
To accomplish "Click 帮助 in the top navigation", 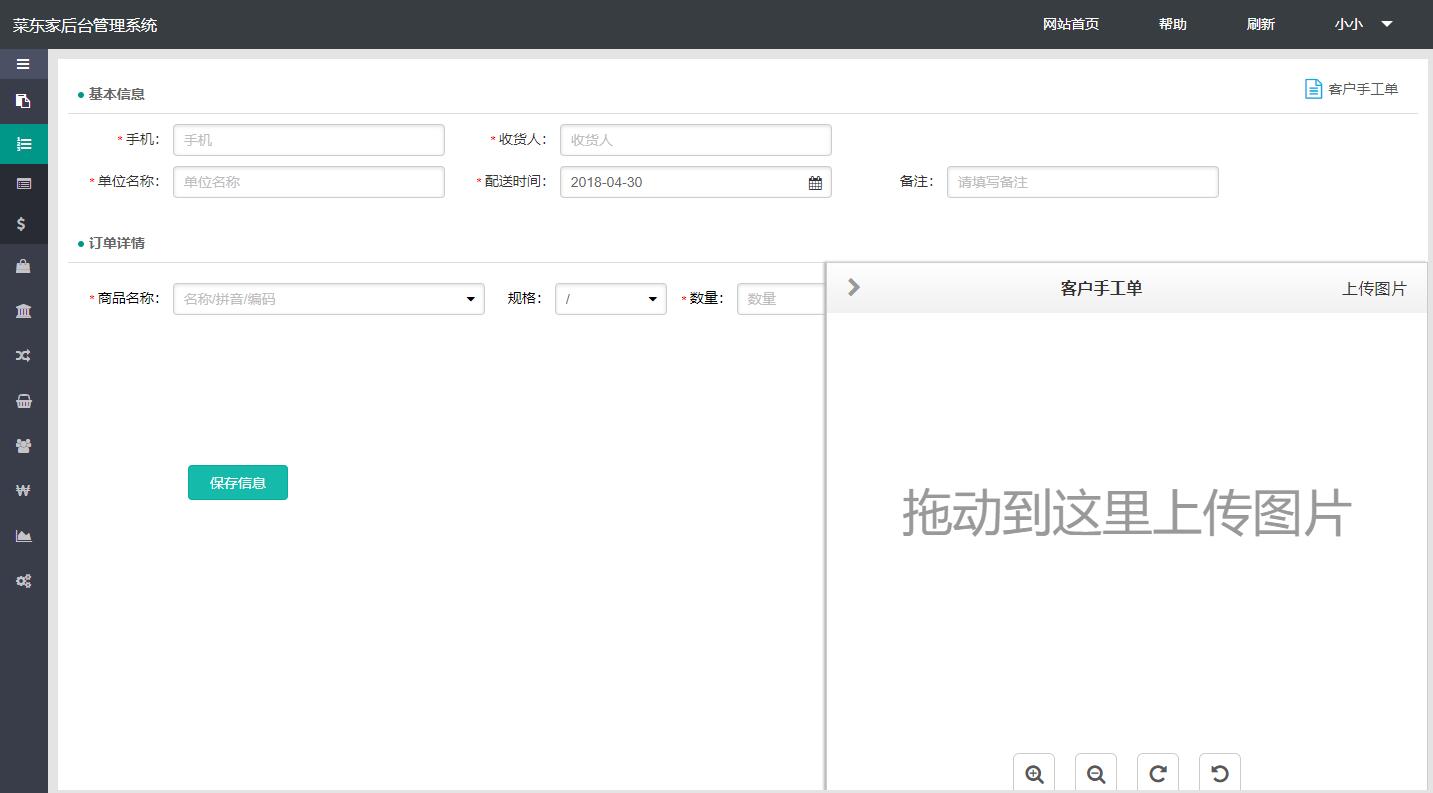I will [1172, 24].
